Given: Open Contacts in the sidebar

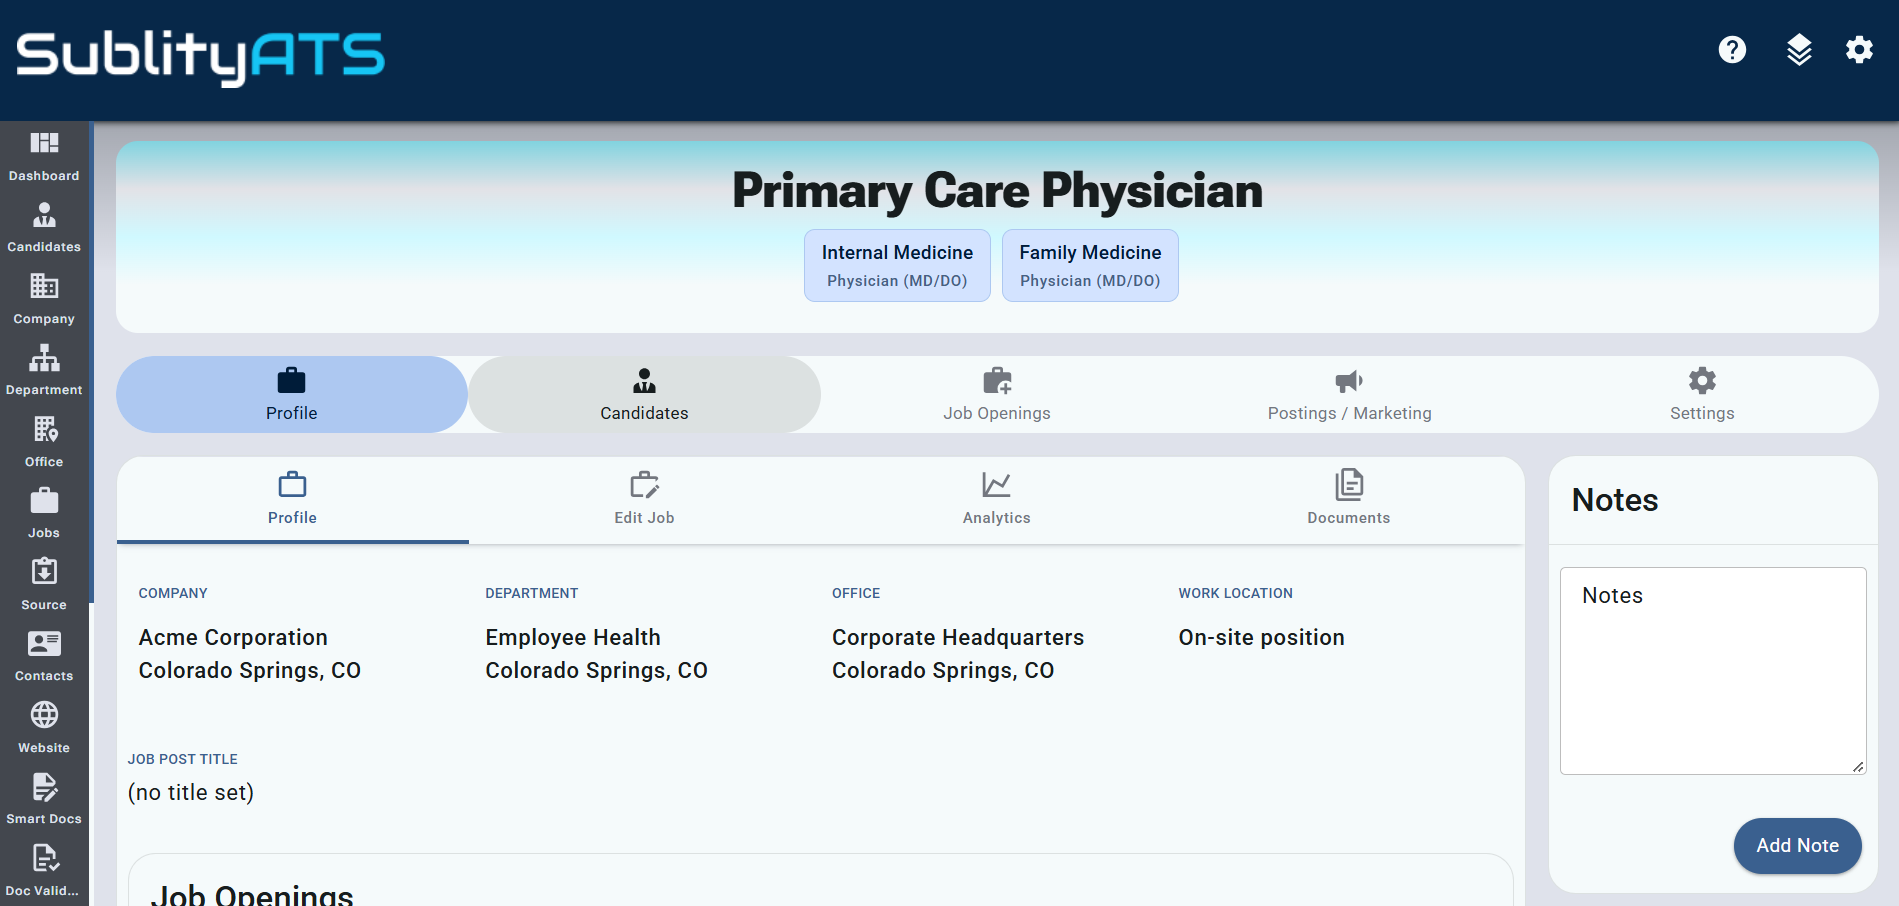Looking at the screenshot, I should click(44, 656).
